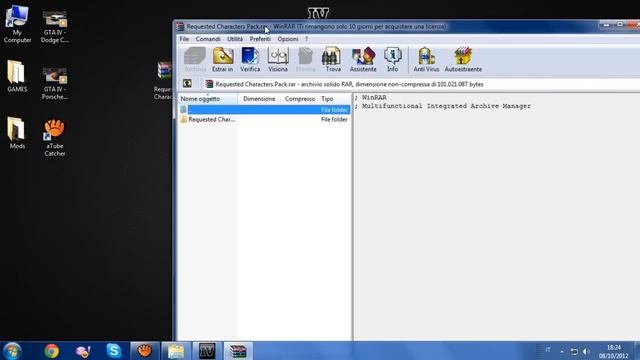Click the greyed-out Archivia toolbar icon
This screenshot has height=360, width=640.
[195, 60]
